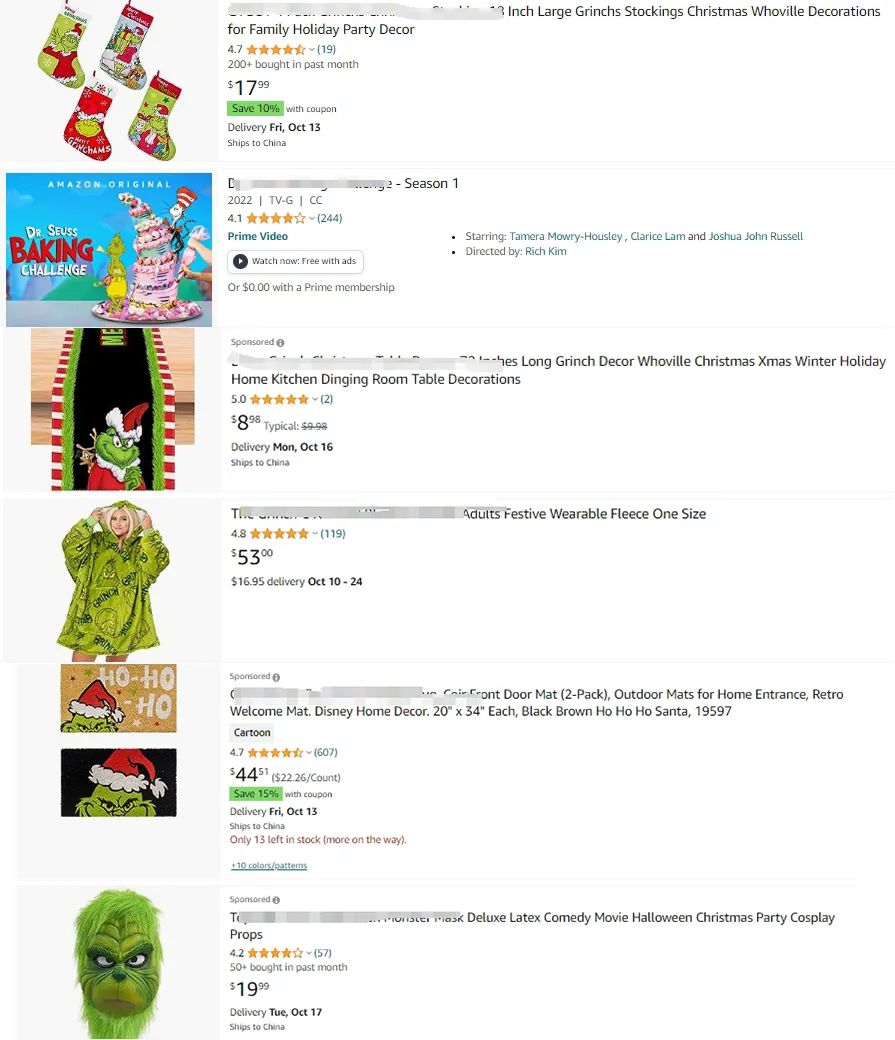Click the star rating of the Baking Challenge show
This screenshot has height=1040, width=895.
(x=276, y=218)
